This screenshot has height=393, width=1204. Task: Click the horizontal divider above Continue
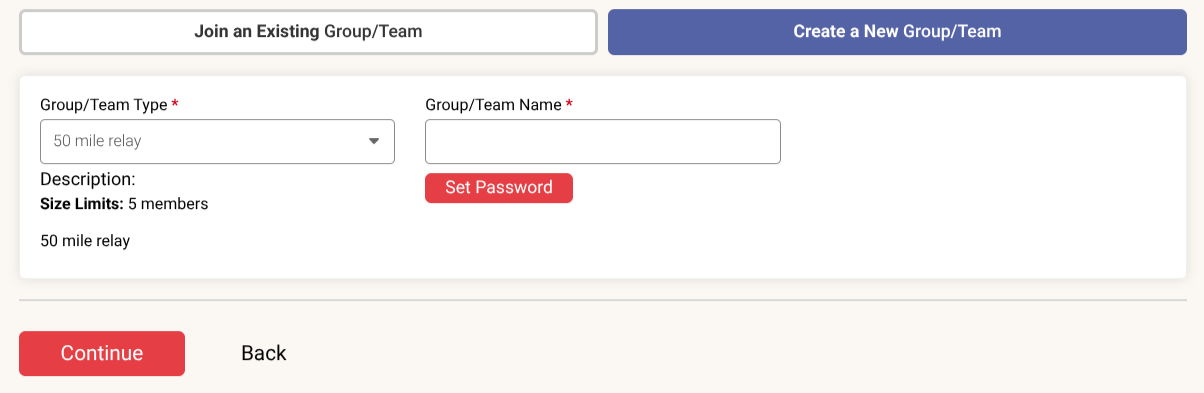click(x=602, y=300)
